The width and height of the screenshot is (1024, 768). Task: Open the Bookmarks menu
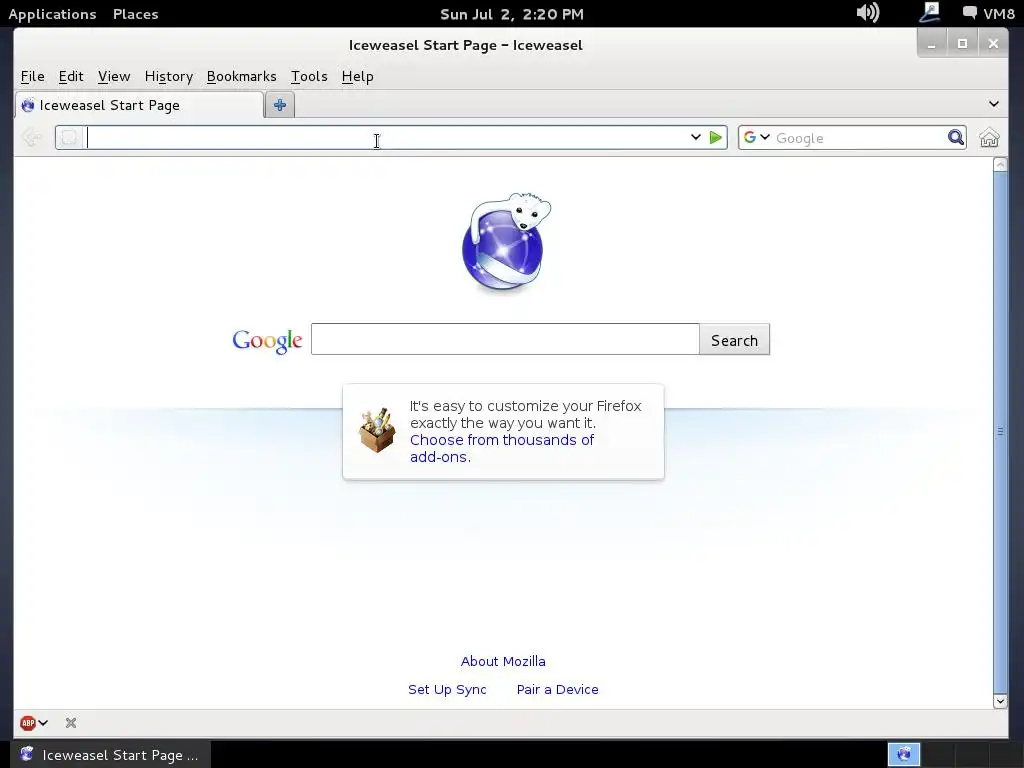click(x=242, y=76)
